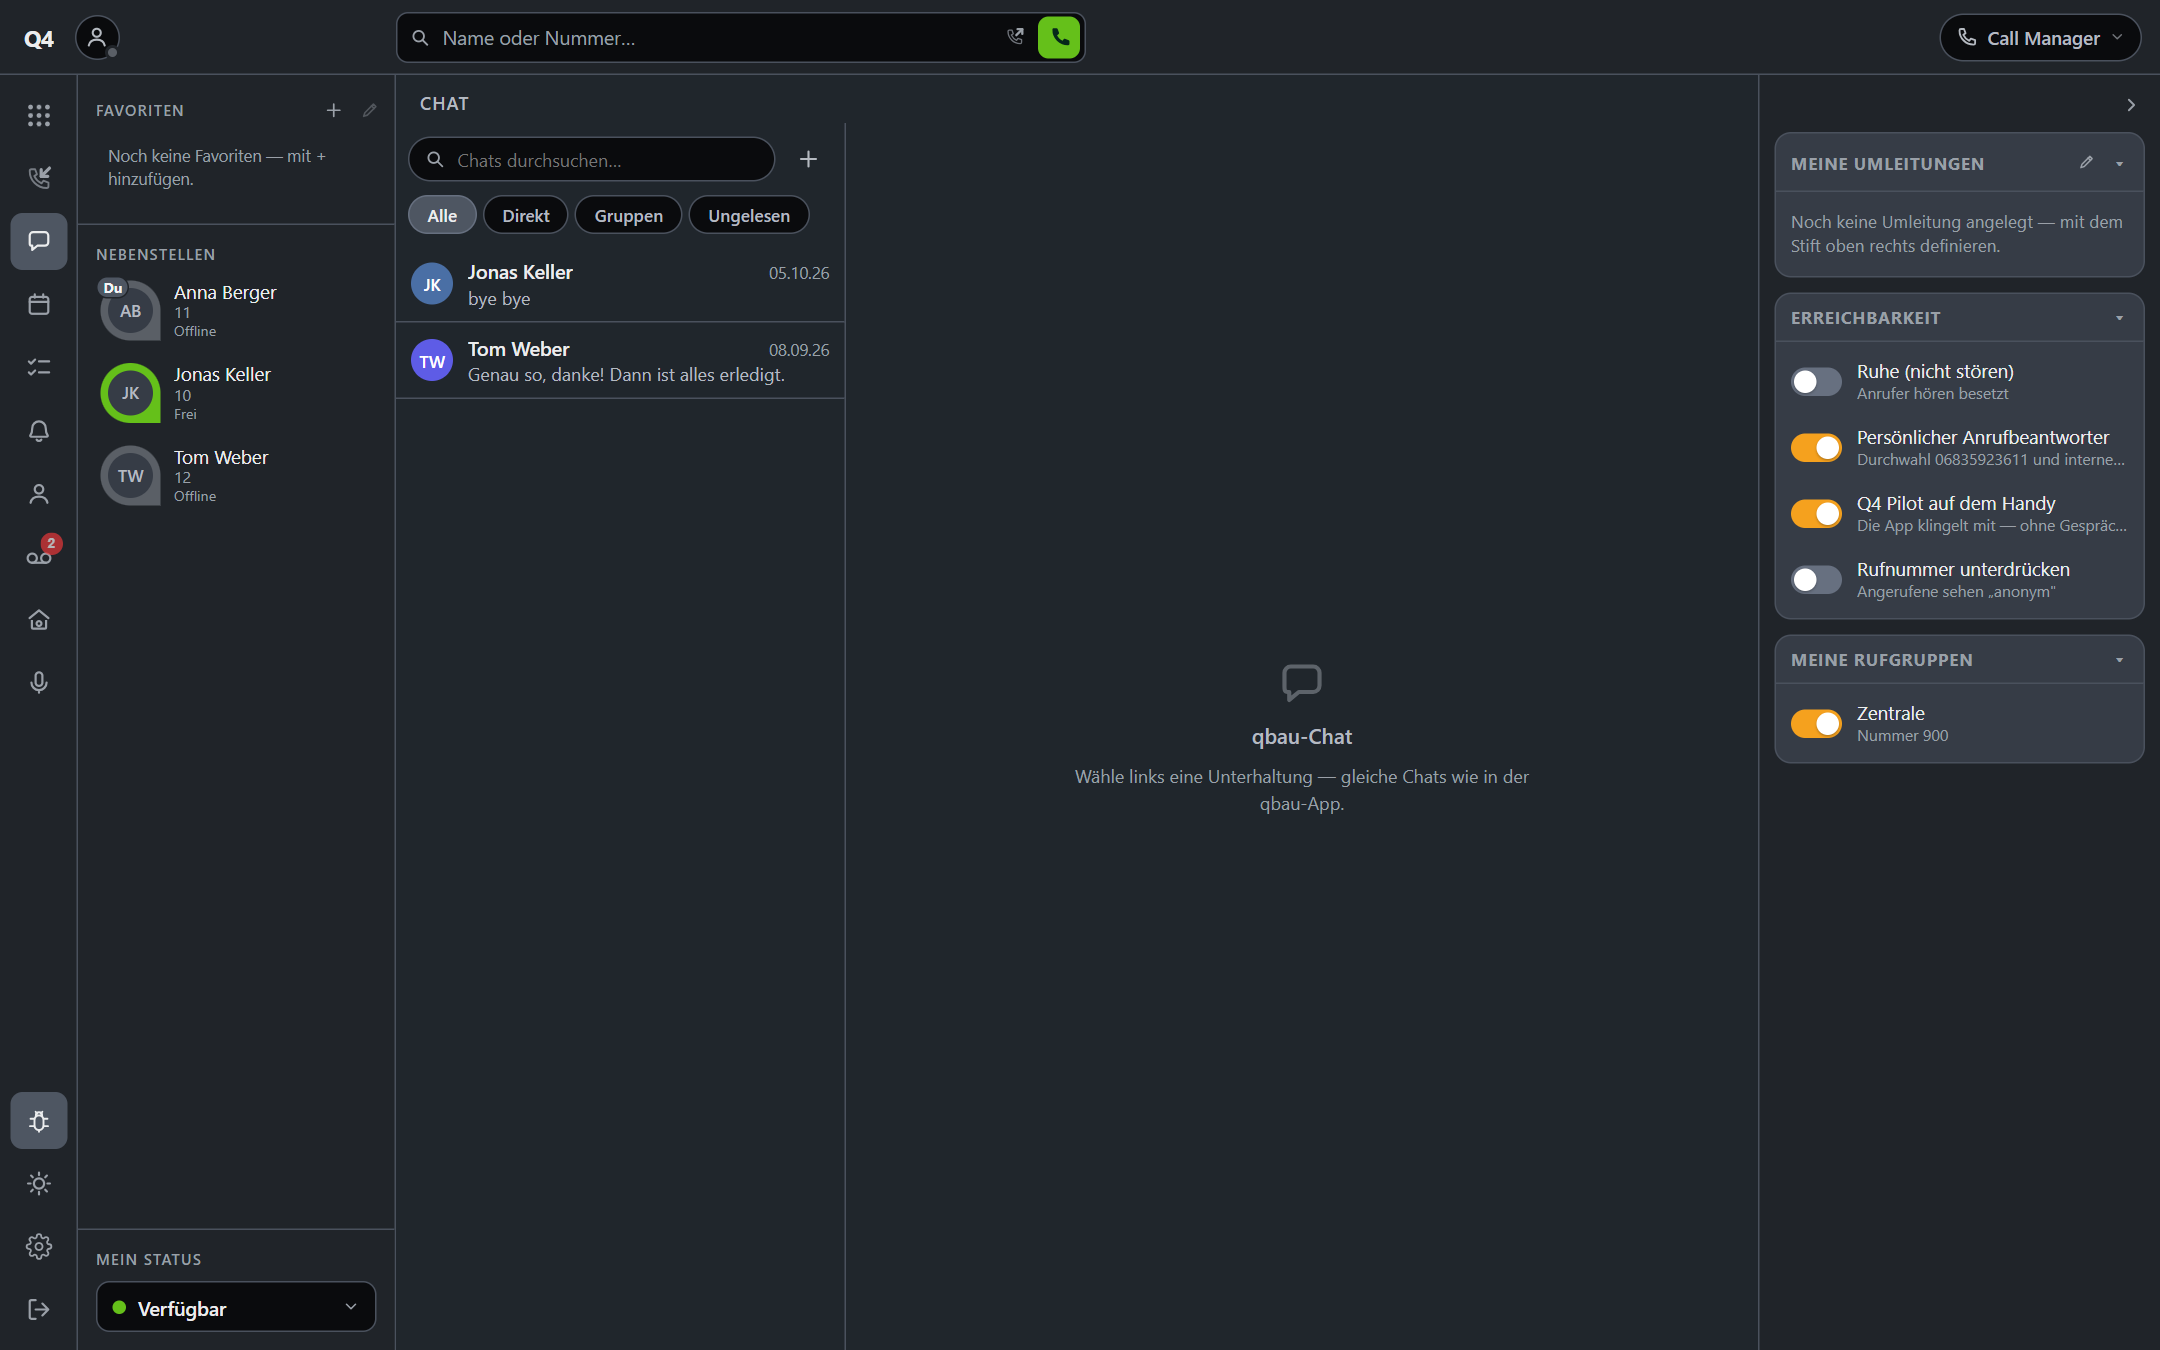Open Jonas Keller chat conversation

pos(620,285)
